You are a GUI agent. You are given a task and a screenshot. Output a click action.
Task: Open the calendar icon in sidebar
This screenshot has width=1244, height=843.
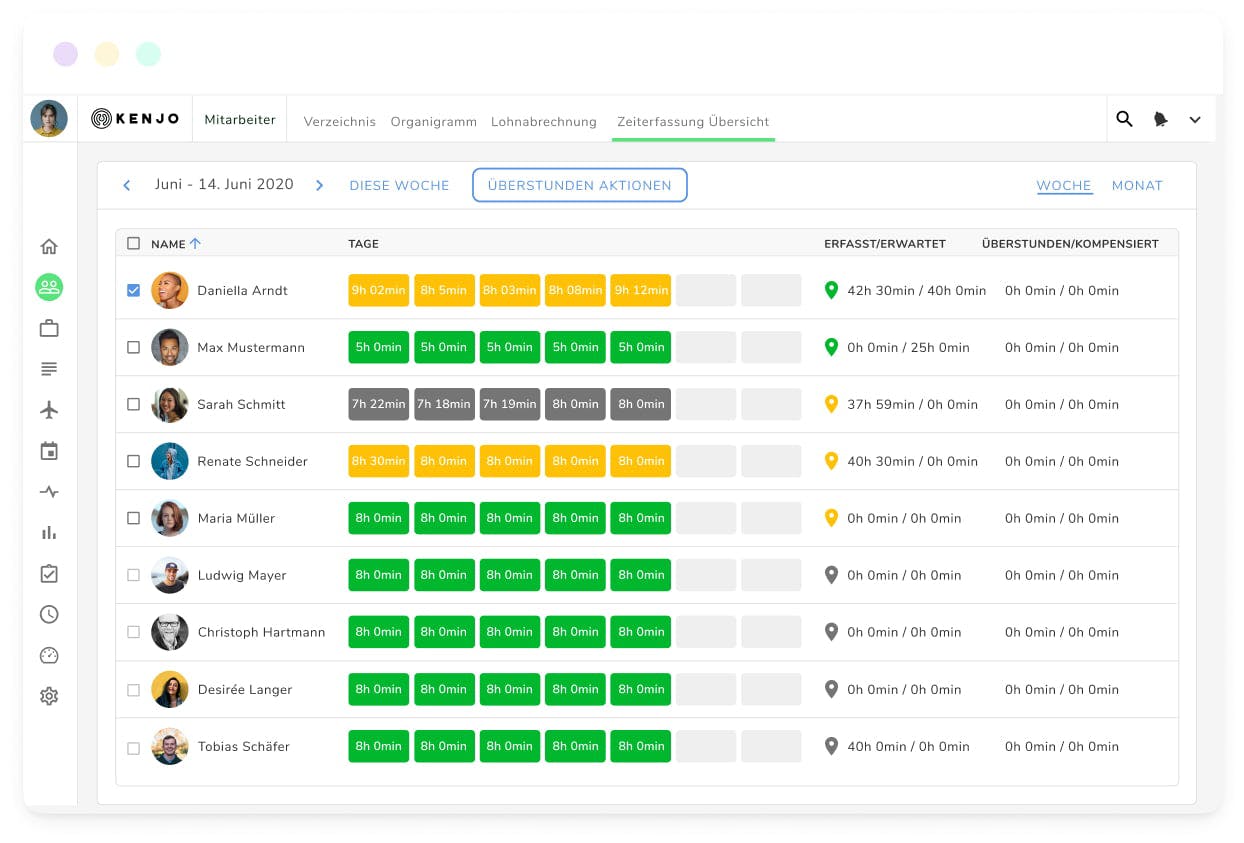49,451
